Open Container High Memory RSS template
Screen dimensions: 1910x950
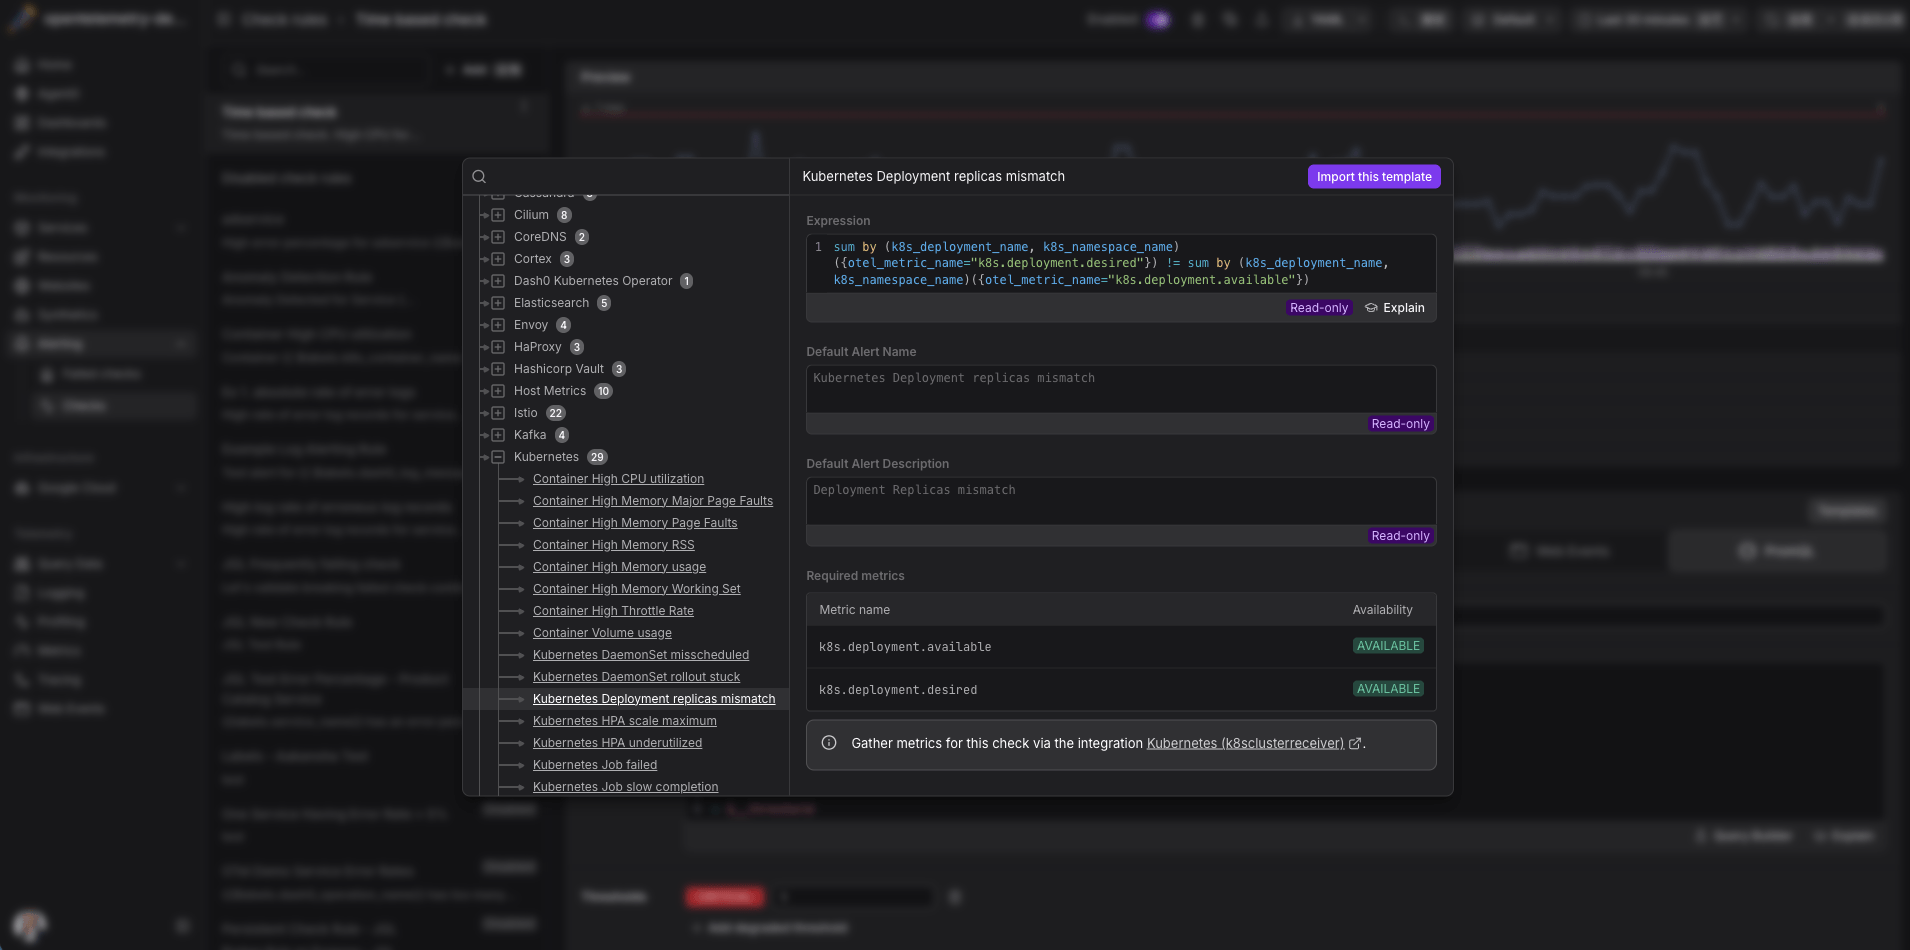[x=613, y=545]
